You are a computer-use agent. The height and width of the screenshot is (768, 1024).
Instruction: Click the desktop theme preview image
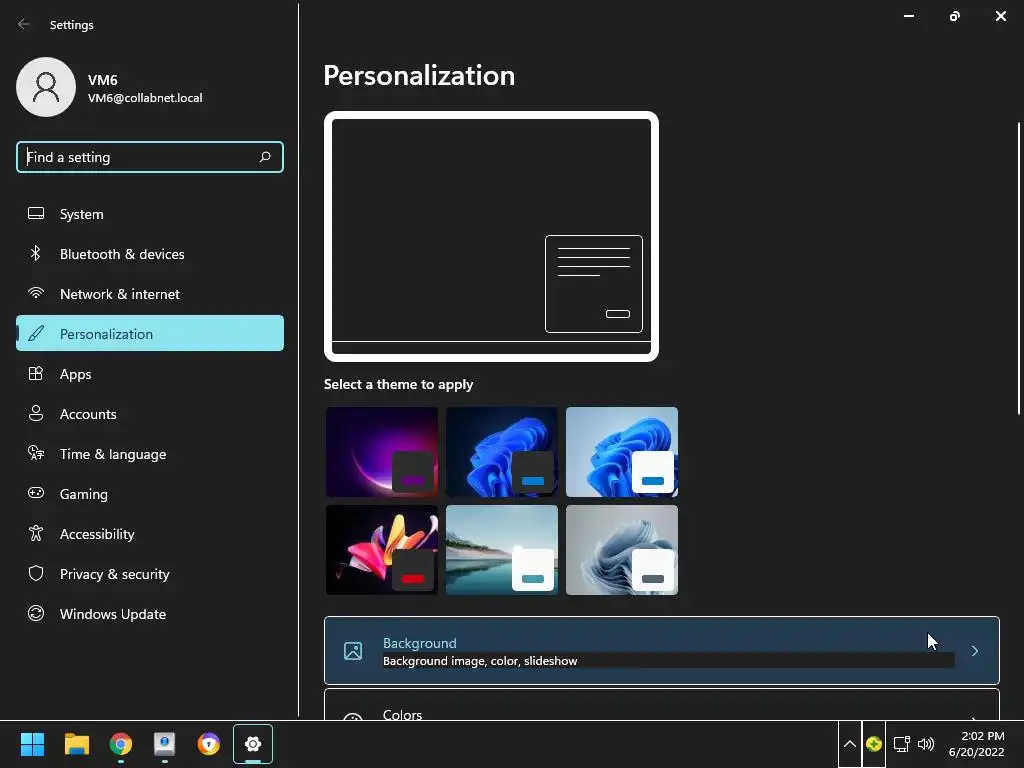click(x=491, y=236)
